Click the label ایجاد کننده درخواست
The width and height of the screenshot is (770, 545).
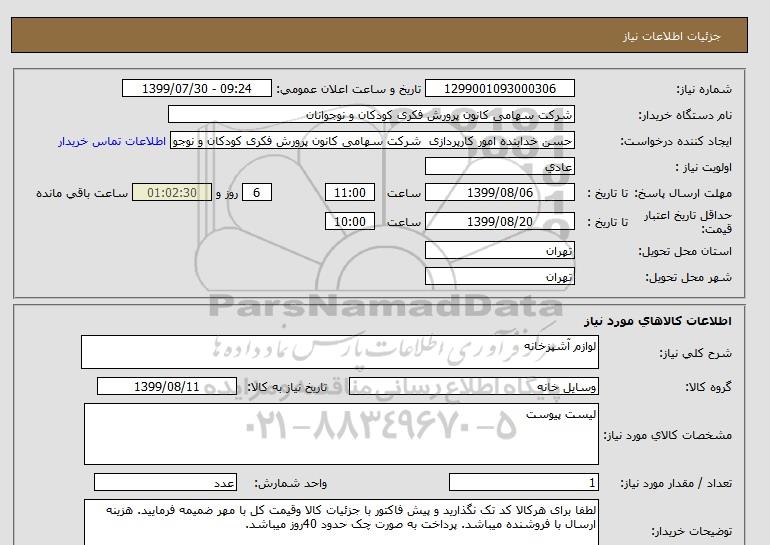[676, 141]
